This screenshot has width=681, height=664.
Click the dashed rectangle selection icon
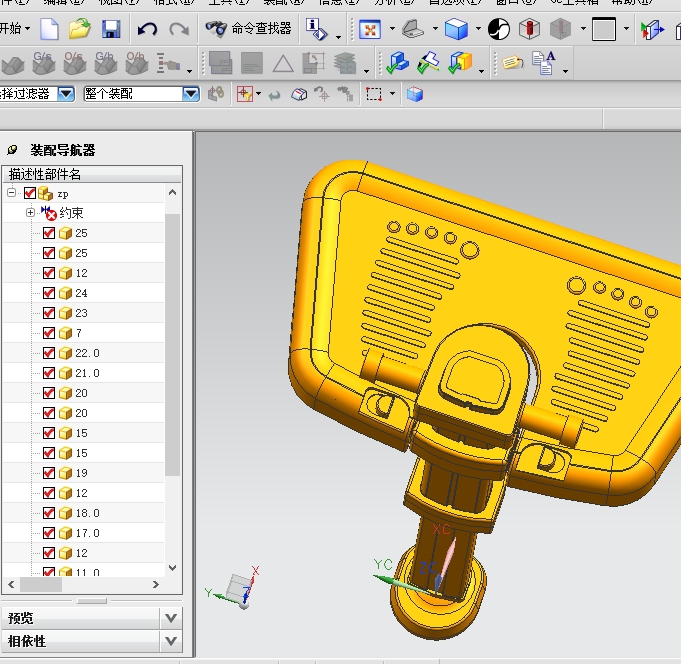click(x=374, y=94)
